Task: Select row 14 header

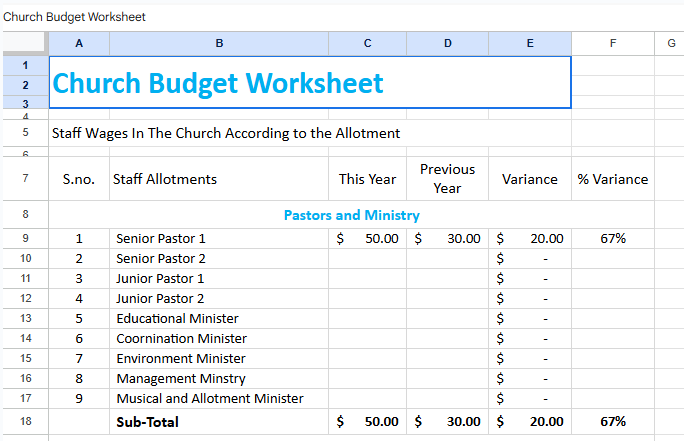Action: point(25,338)
